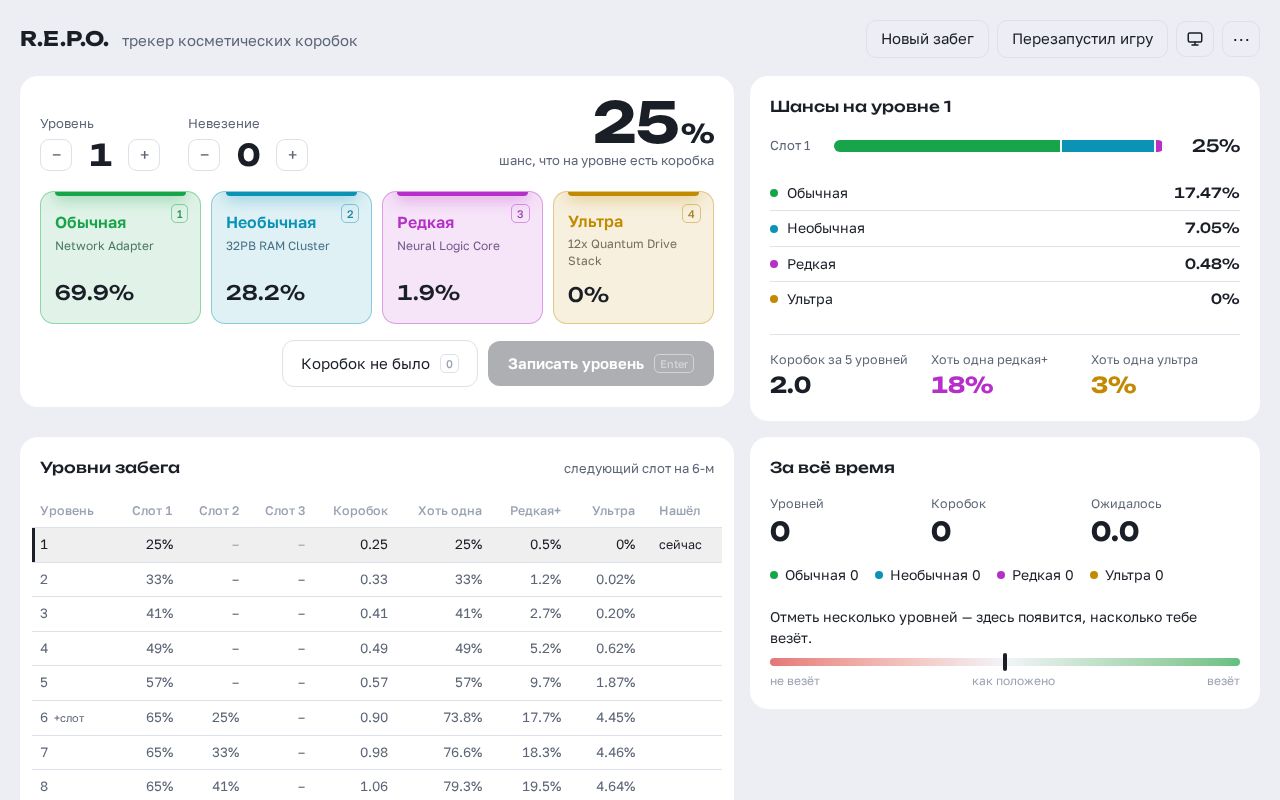1280x800 pixels.
Task: Click the следующий слот на 6-м note
Action: 639,469
